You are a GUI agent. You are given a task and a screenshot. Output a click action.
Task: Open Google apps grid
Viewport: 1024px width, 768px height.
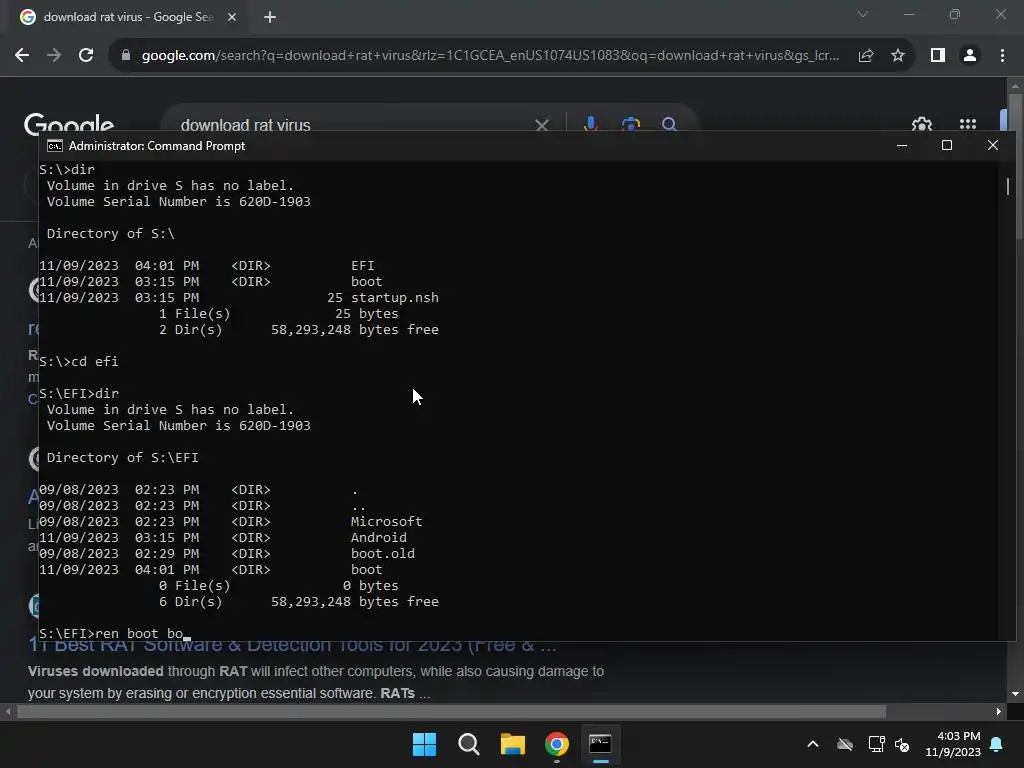[x=968, y=124]
